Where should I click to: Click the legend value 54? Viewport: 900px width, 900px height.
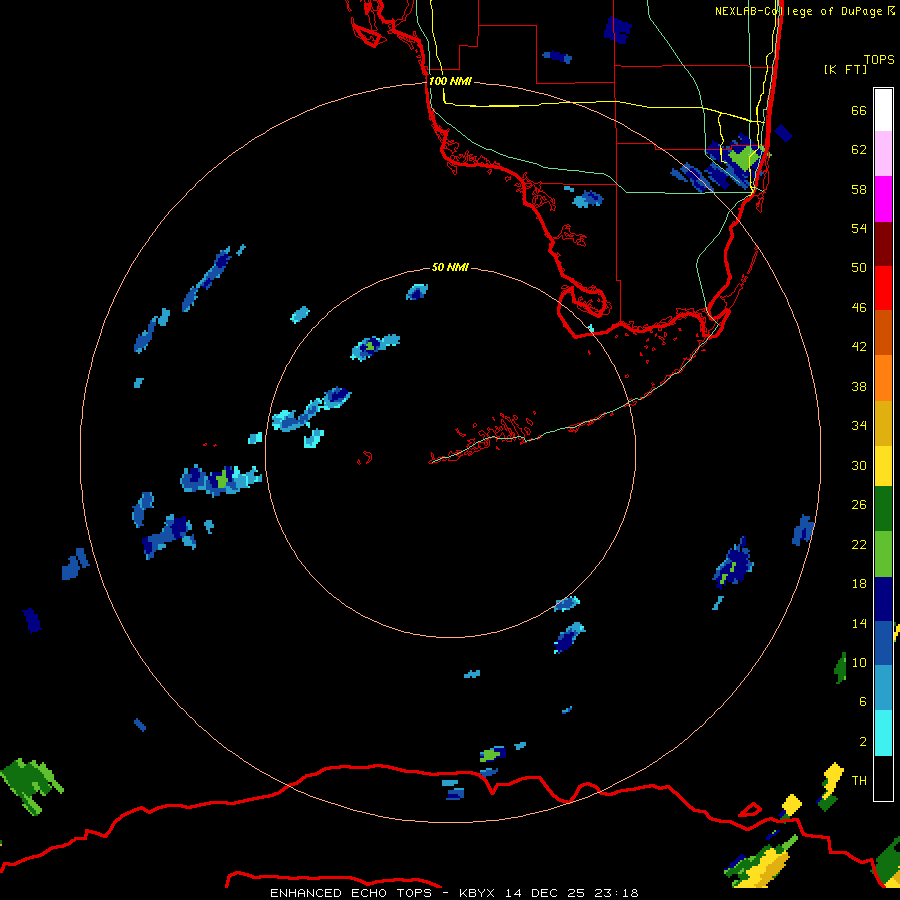(x=859, y=228)
